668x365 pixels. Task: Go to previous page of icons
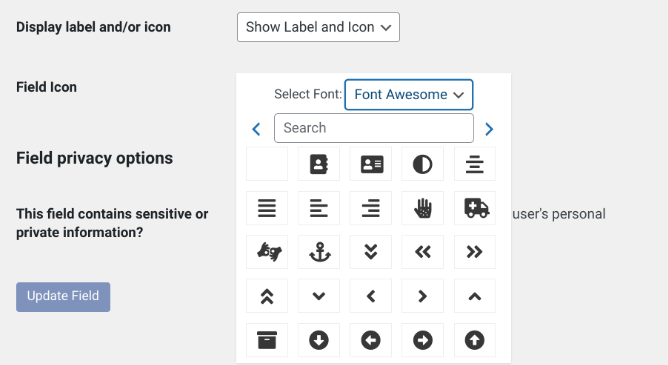click(x=256, y=129)
